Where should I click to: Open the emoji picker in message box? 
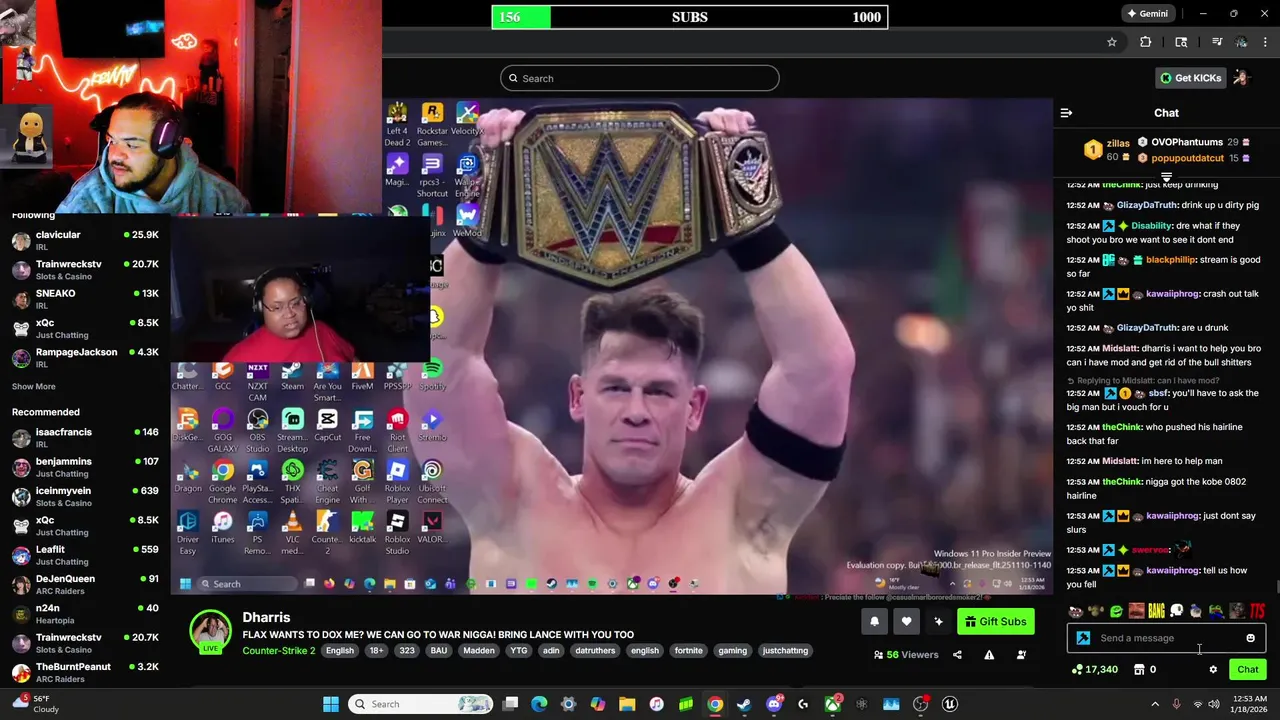(x=1250, y=638)
